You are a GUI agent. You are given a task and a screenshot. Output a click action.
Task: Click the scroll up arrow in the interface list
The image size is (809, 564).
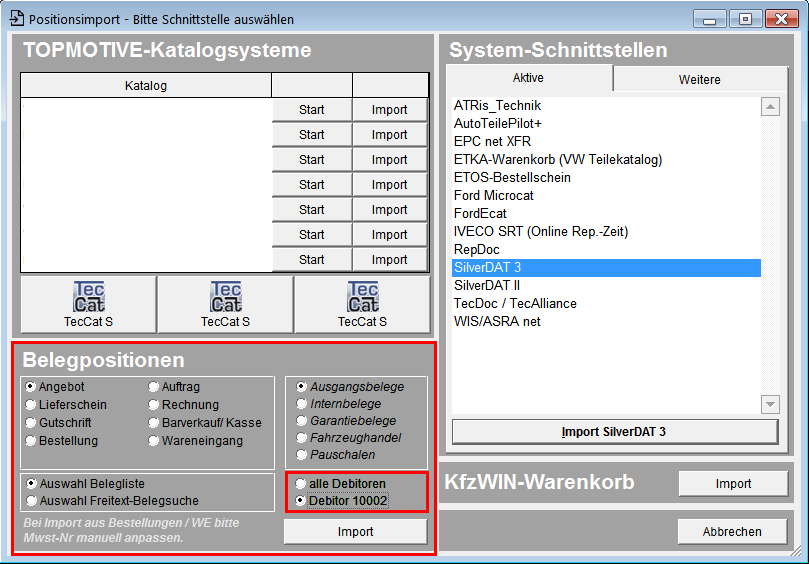[770, 107]
